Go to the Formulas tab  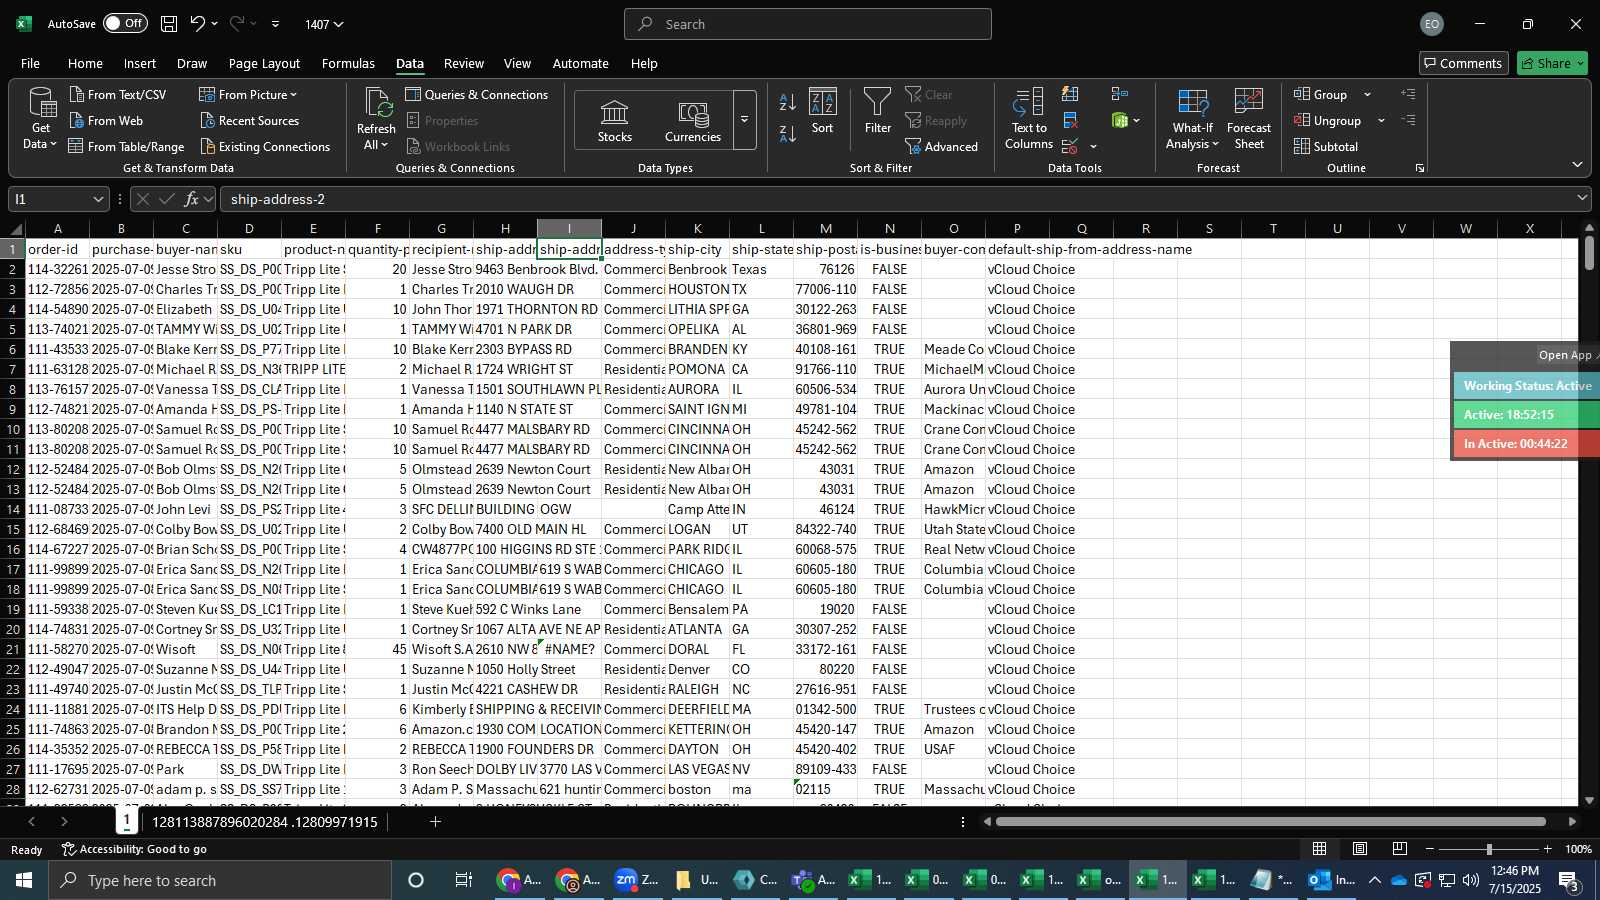(x=348, y=63)
